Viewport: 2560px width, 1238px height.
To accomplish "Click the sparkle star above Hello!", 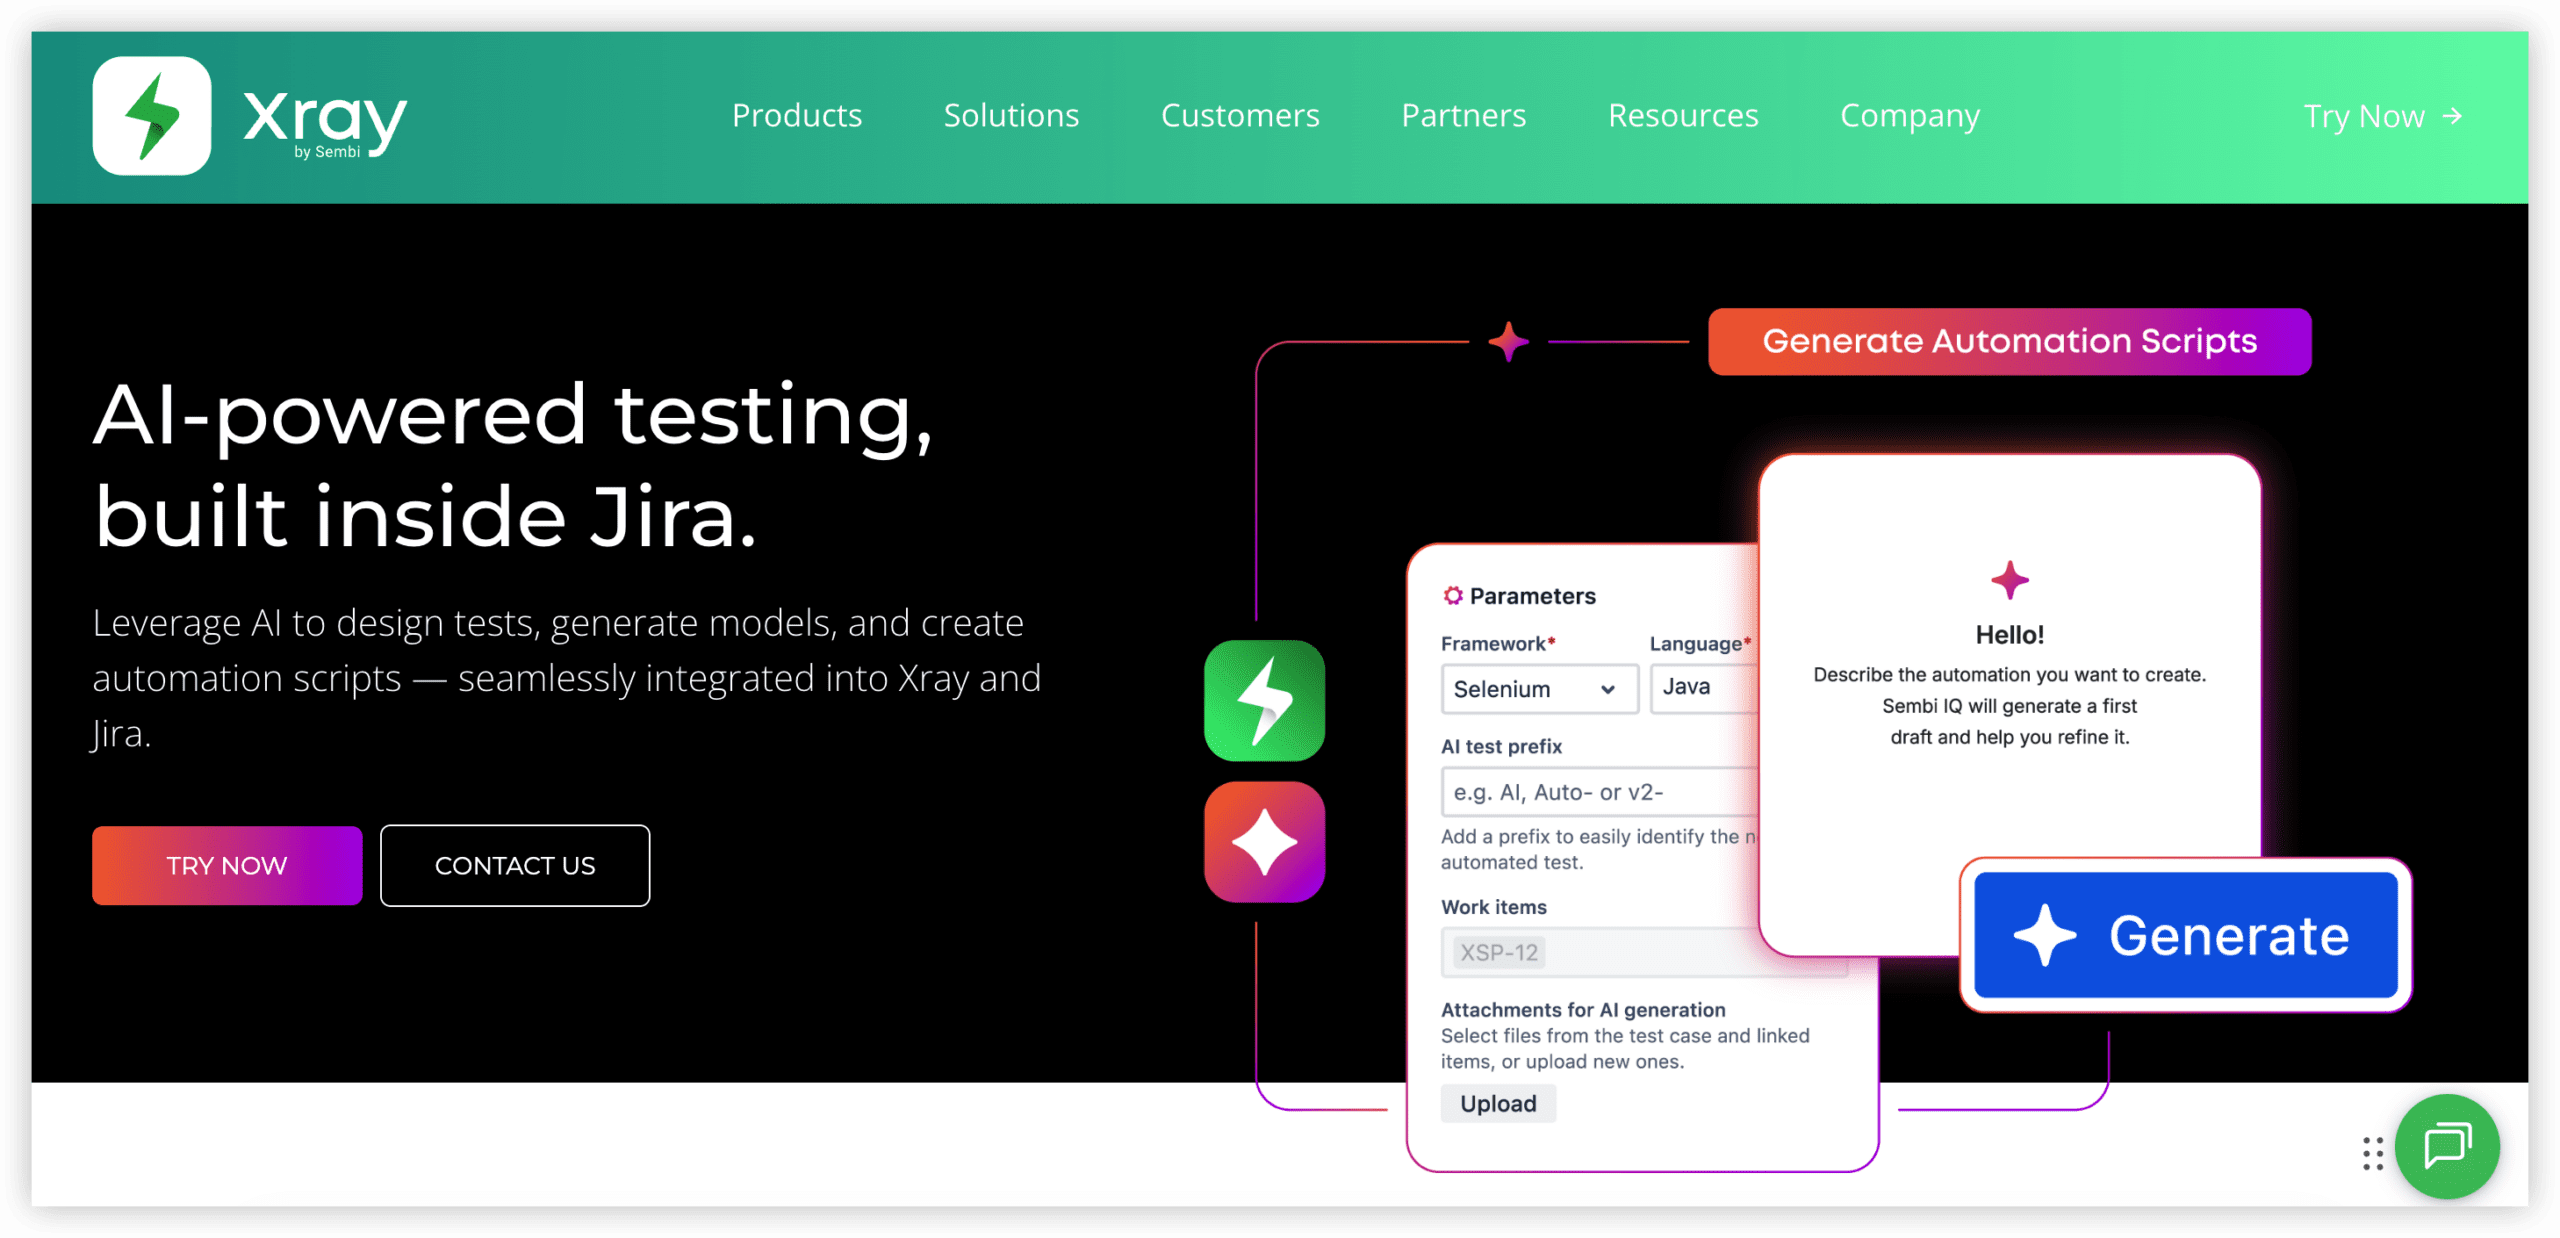I will coord(2009,580).
